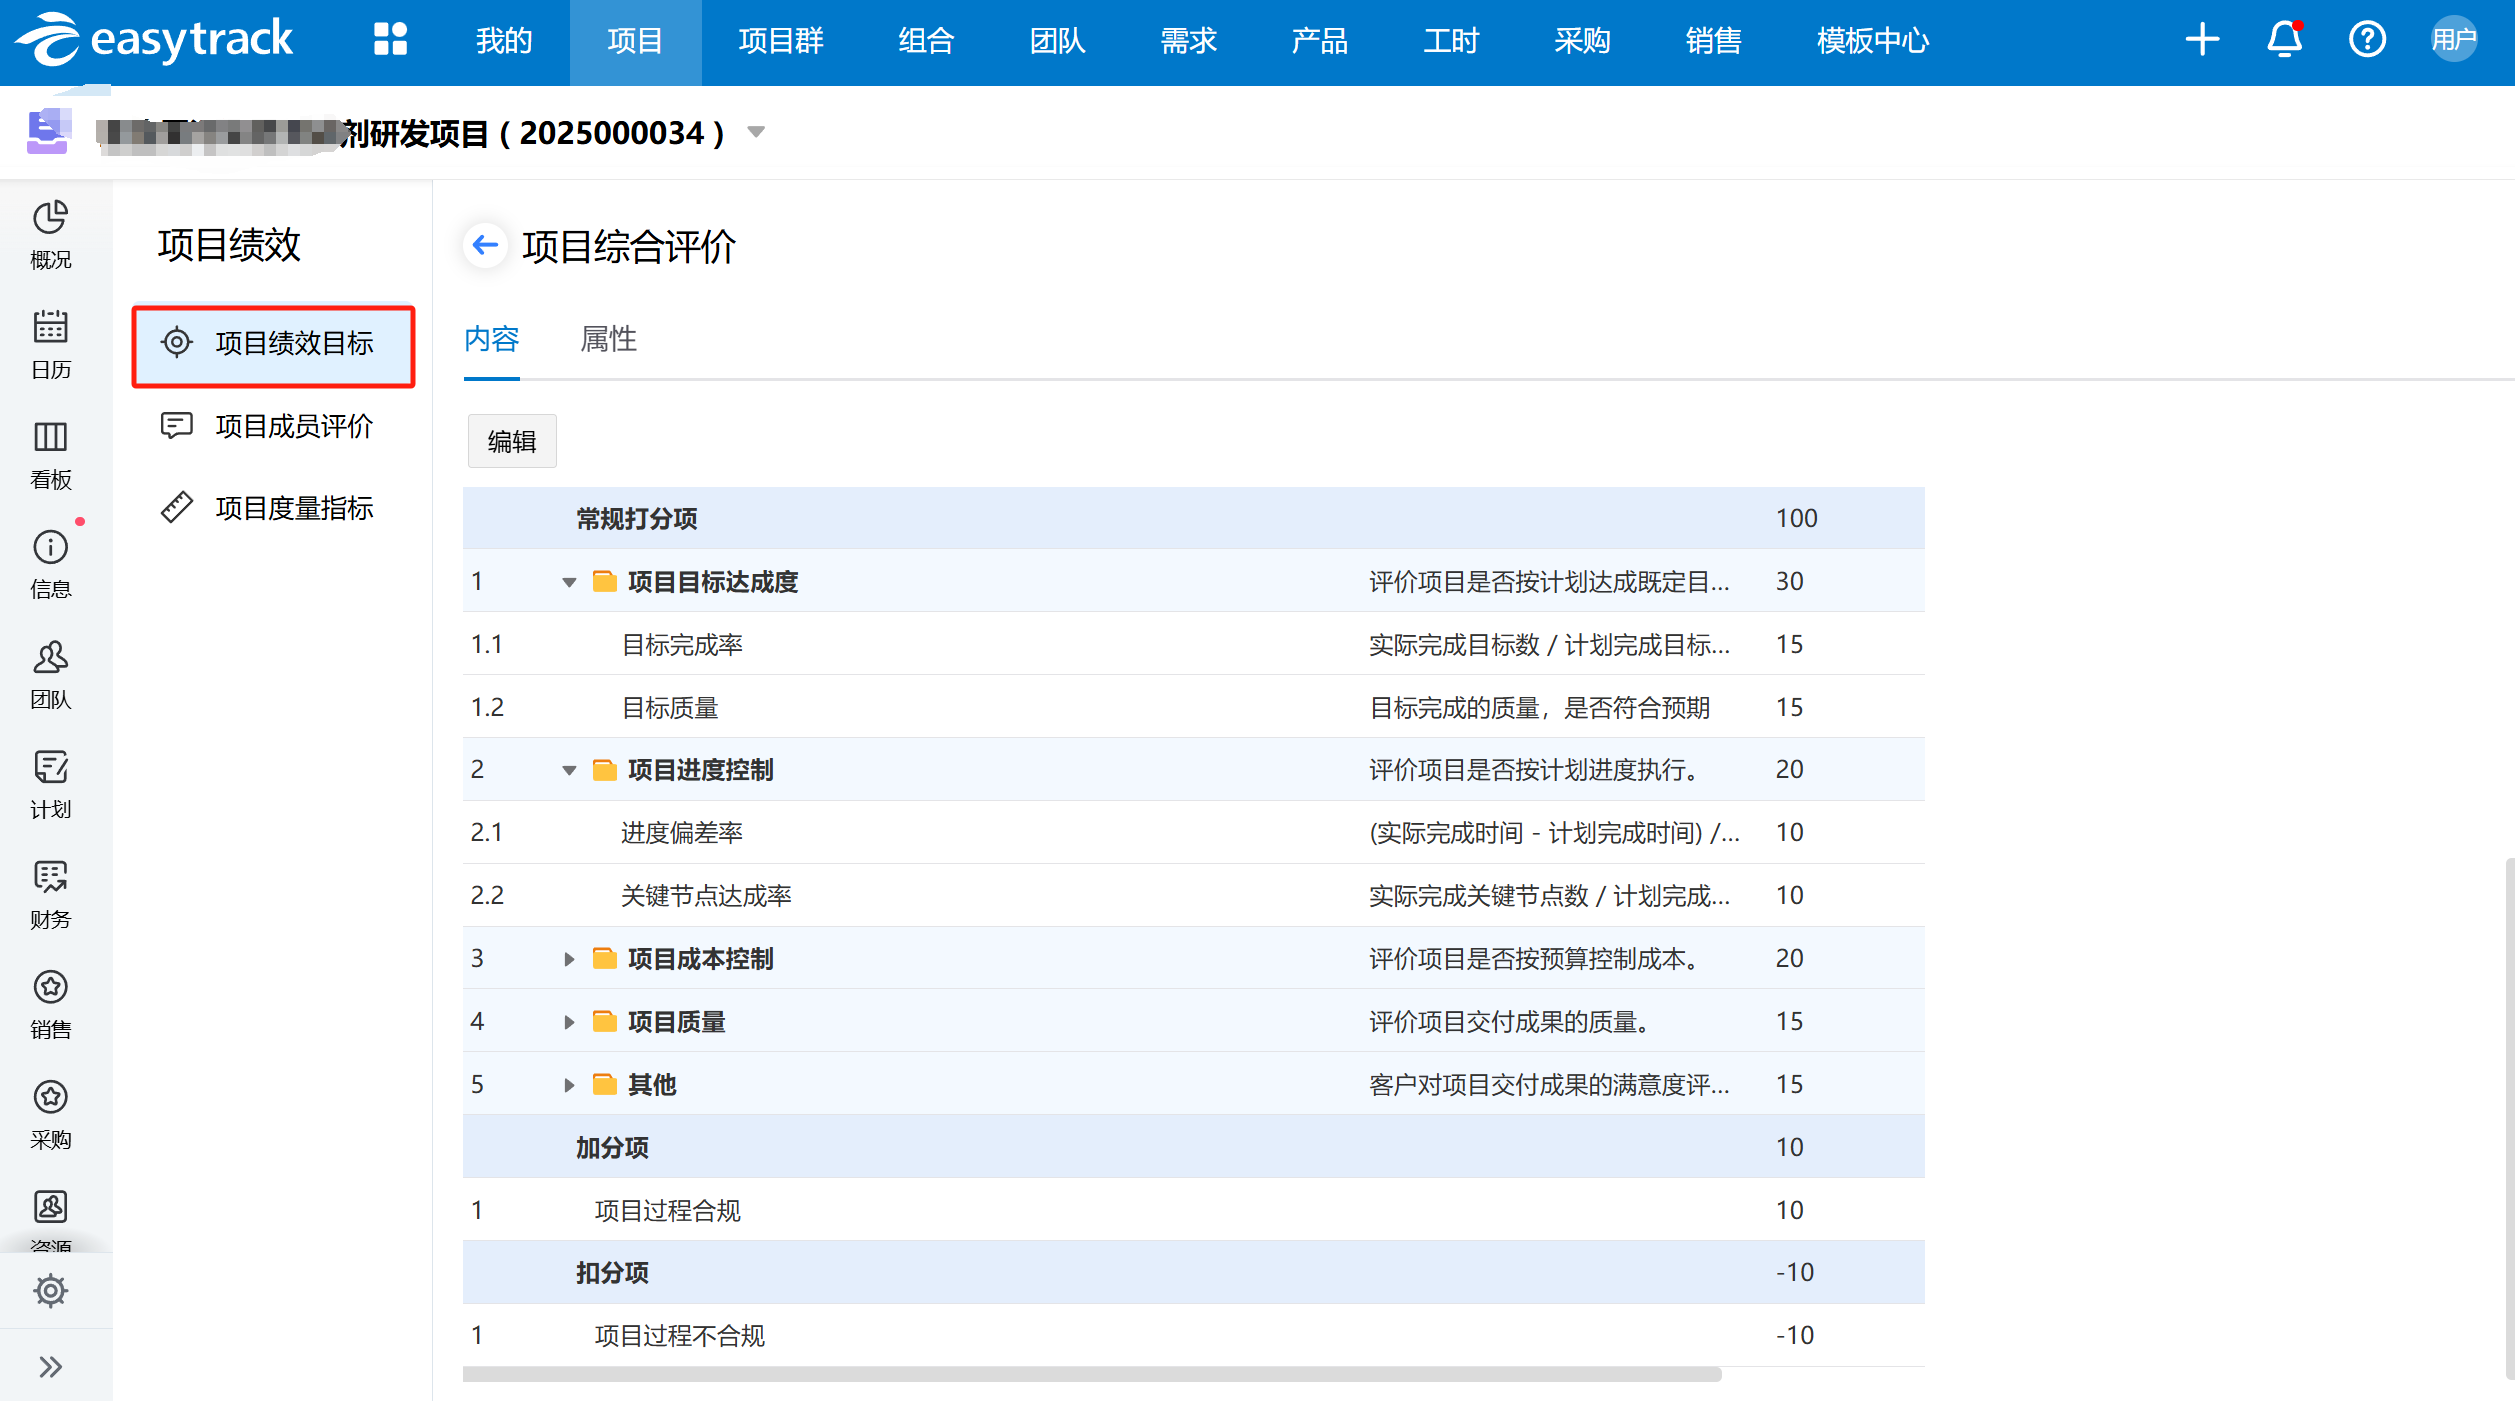
Task: Switch to the 属性 tab
Action: (608, 340)
